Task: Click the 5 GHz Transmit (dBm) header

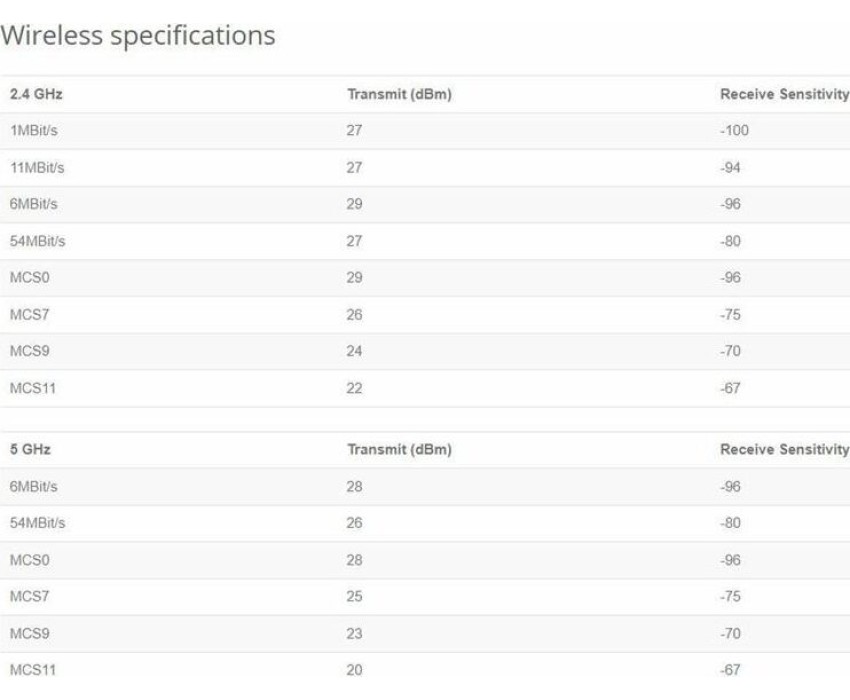Action: pyautogui.click(x=400, y=449)
